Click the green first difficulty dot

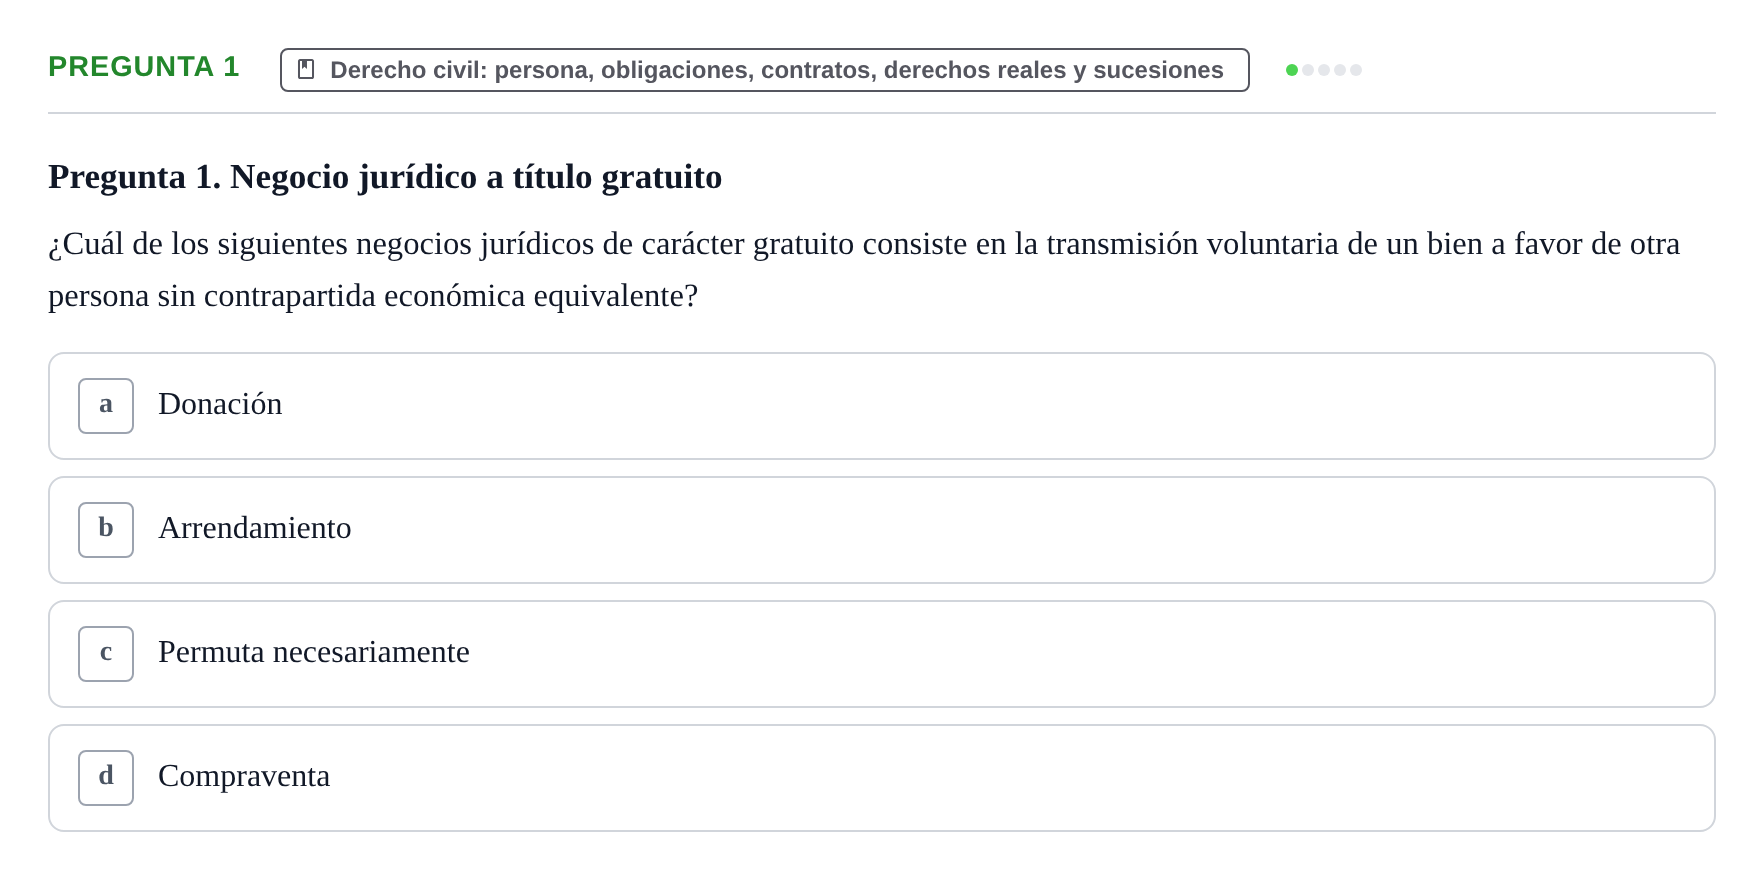pos(1292,70)
